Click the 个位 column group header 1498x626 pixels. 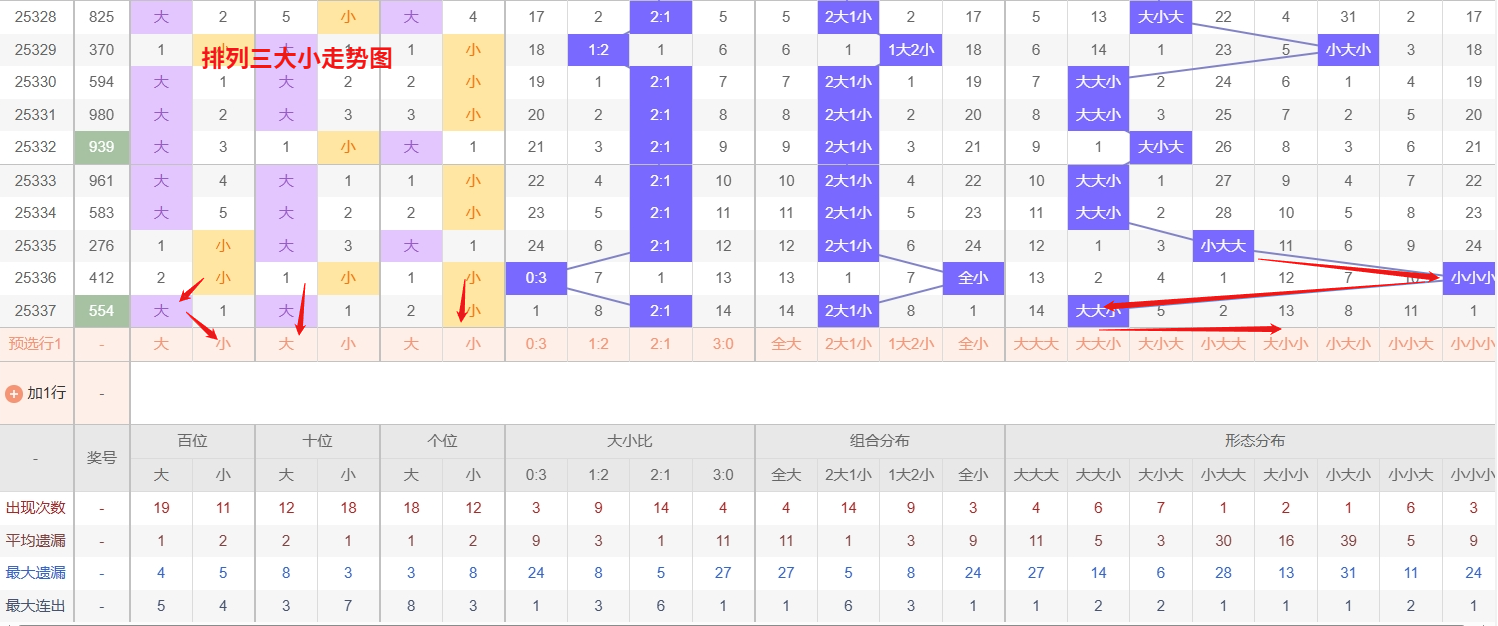pyautogui.click(x=442, y=441)
